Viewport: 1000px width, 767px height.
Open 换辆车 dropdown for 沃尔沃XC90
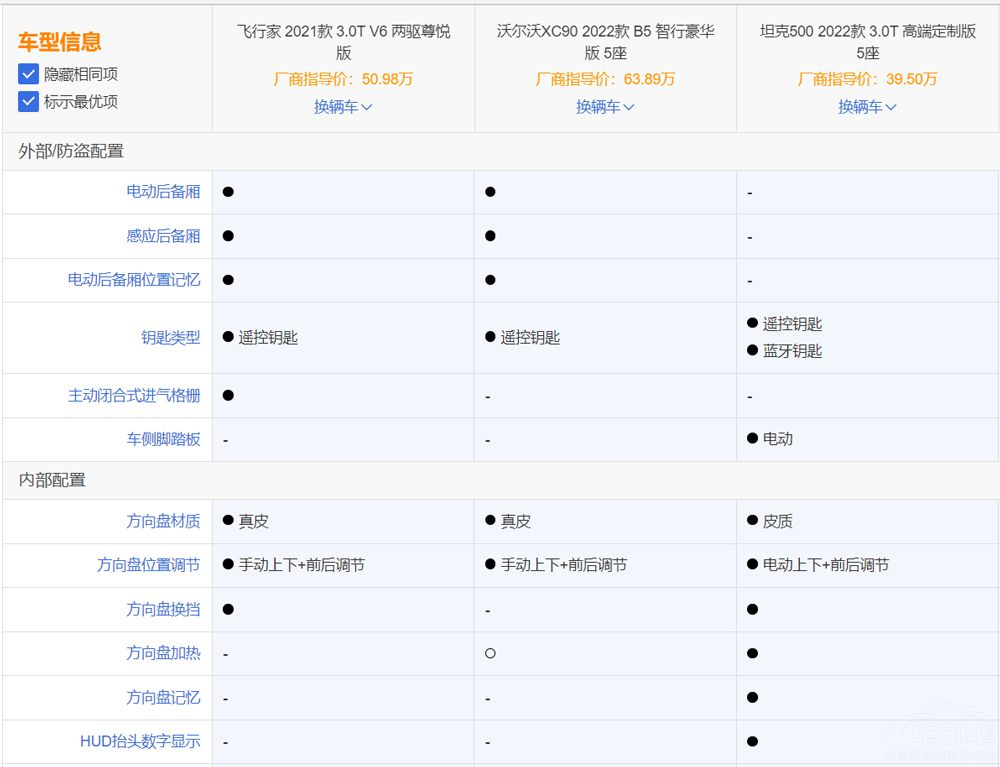click(x=605, y=107)
